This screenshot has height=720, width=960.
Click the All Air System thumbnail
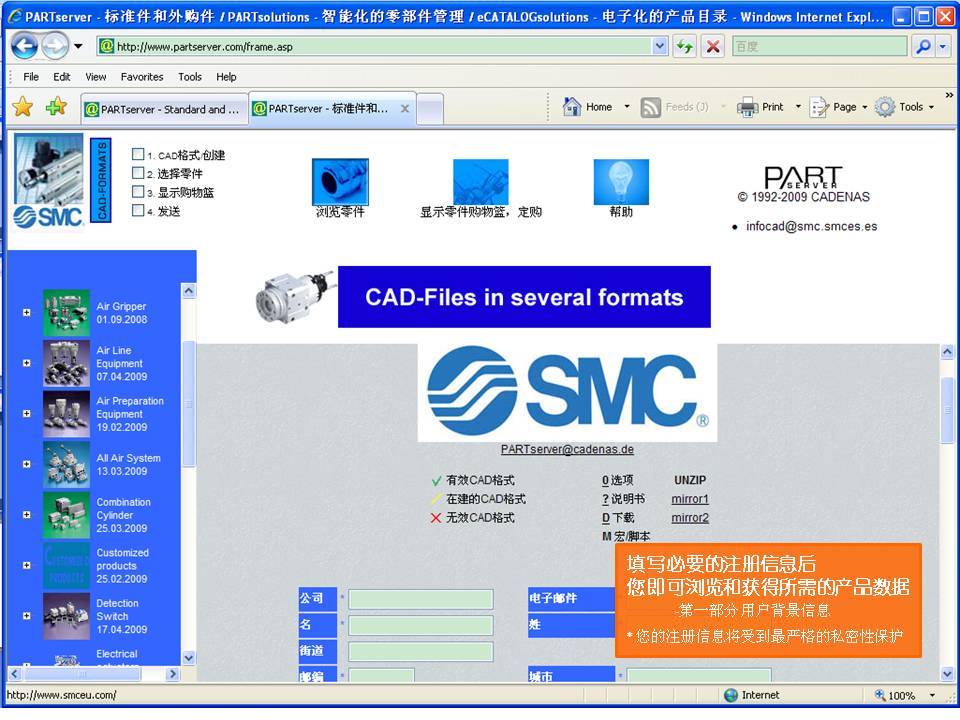pos(66,465)
